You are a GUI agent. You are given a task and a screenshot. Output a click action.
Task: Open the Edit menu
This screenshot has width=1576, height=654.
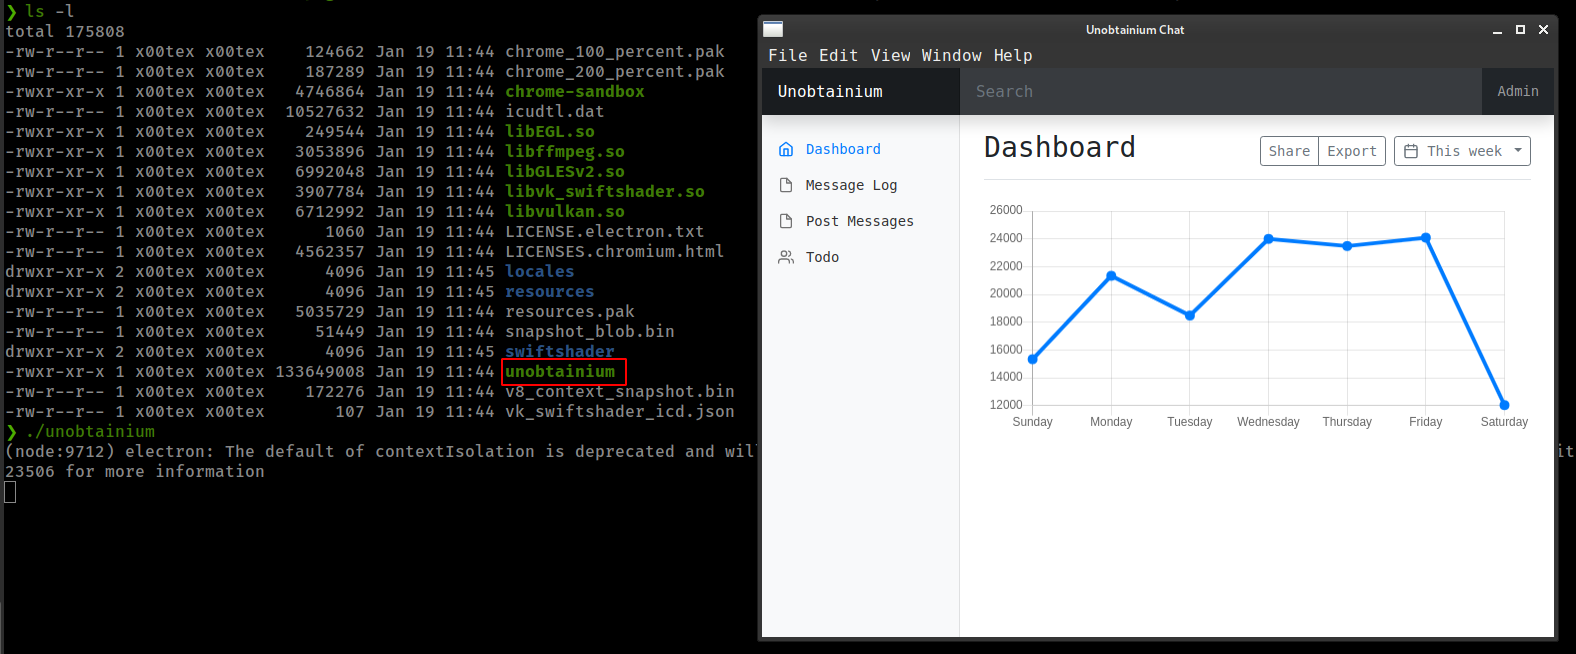838,56
